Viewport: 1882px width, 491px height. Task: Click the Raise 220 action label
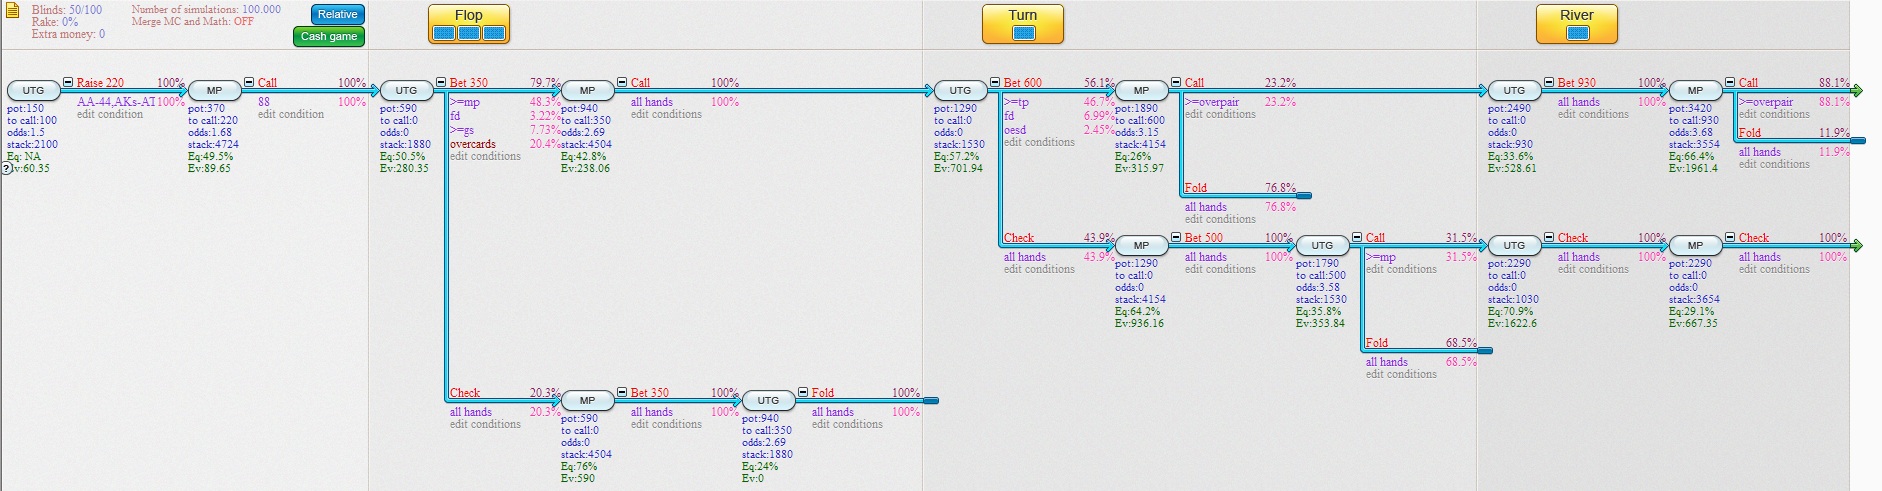(x=100, y=82)
